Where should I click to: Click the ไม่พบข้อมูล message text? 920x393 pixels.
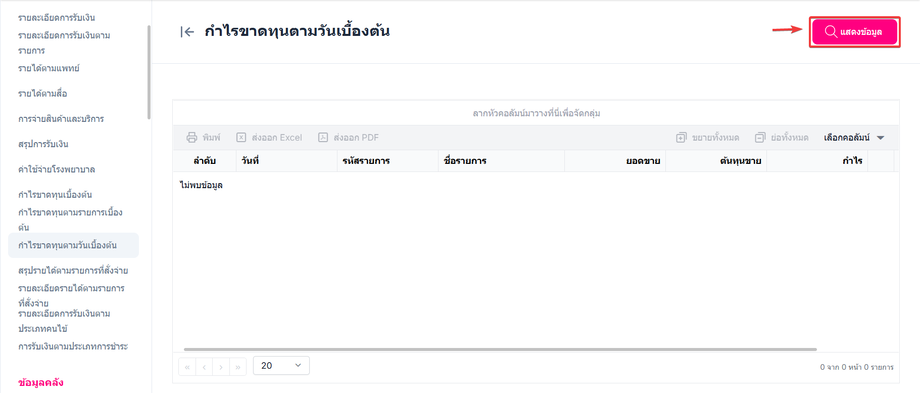(x=201, y=185)
